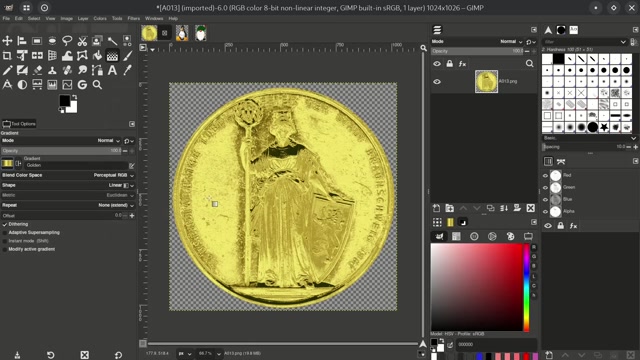Select the Text tool
Viewport: 640px width, 360px height.
[x=112, y=70]
